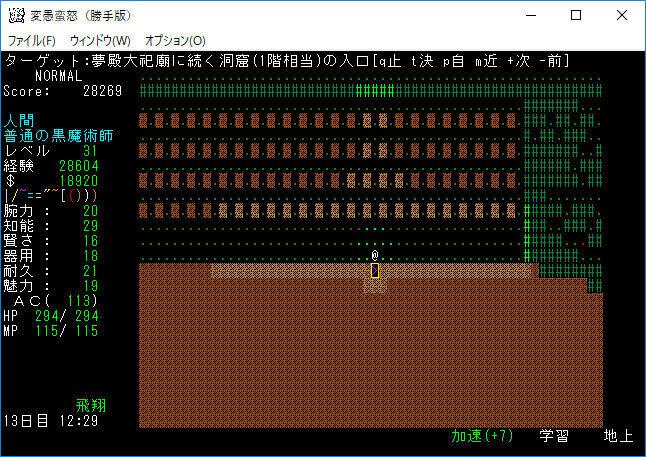Click the 普通の黒魔術師 class label
The height and width of the screenshot is (457, 646).
pyautogui.click(x=59, y=135)
